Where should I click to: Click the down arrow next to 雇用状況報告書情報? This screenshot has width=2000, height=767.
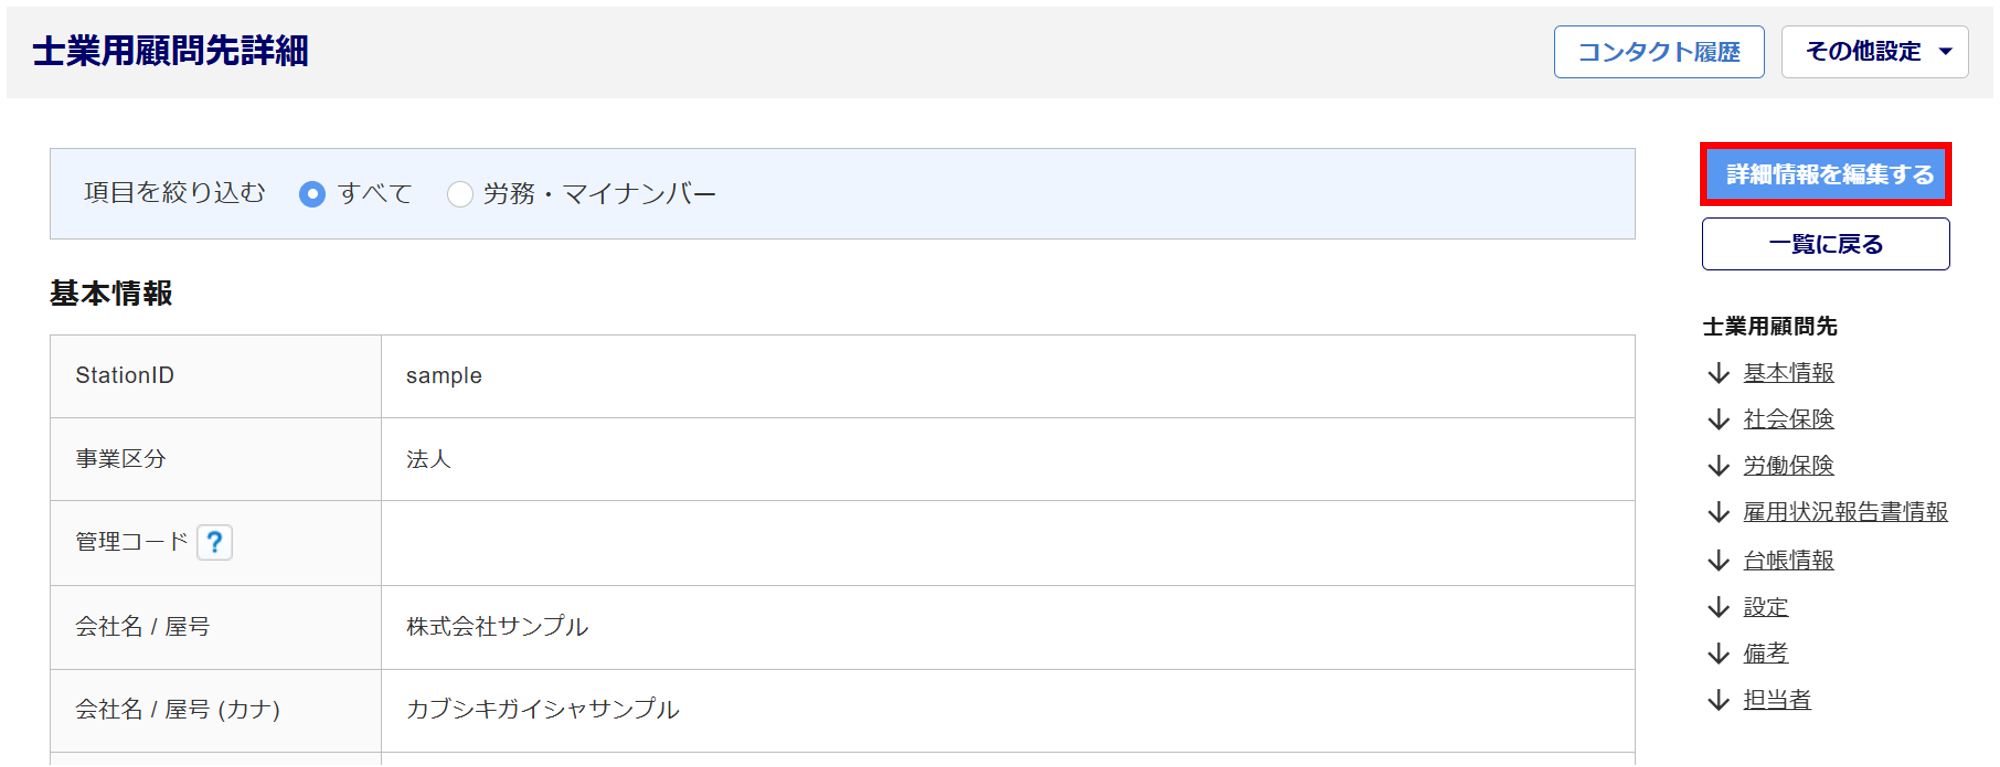(1719, 512)
